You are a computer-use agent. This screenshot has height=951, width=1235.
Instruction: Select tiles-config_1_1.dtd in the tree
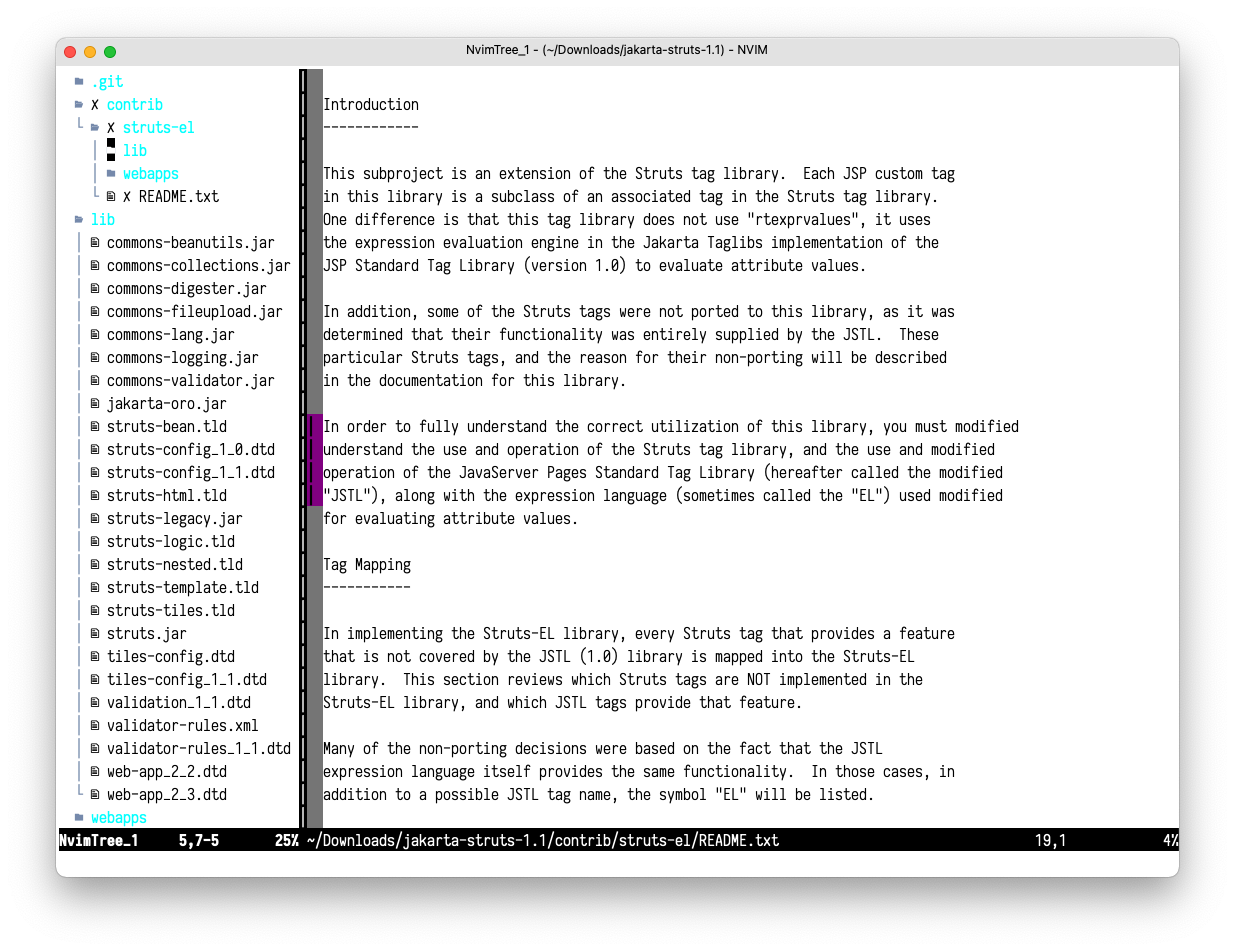pyautogui.click(x=187, y=680)
